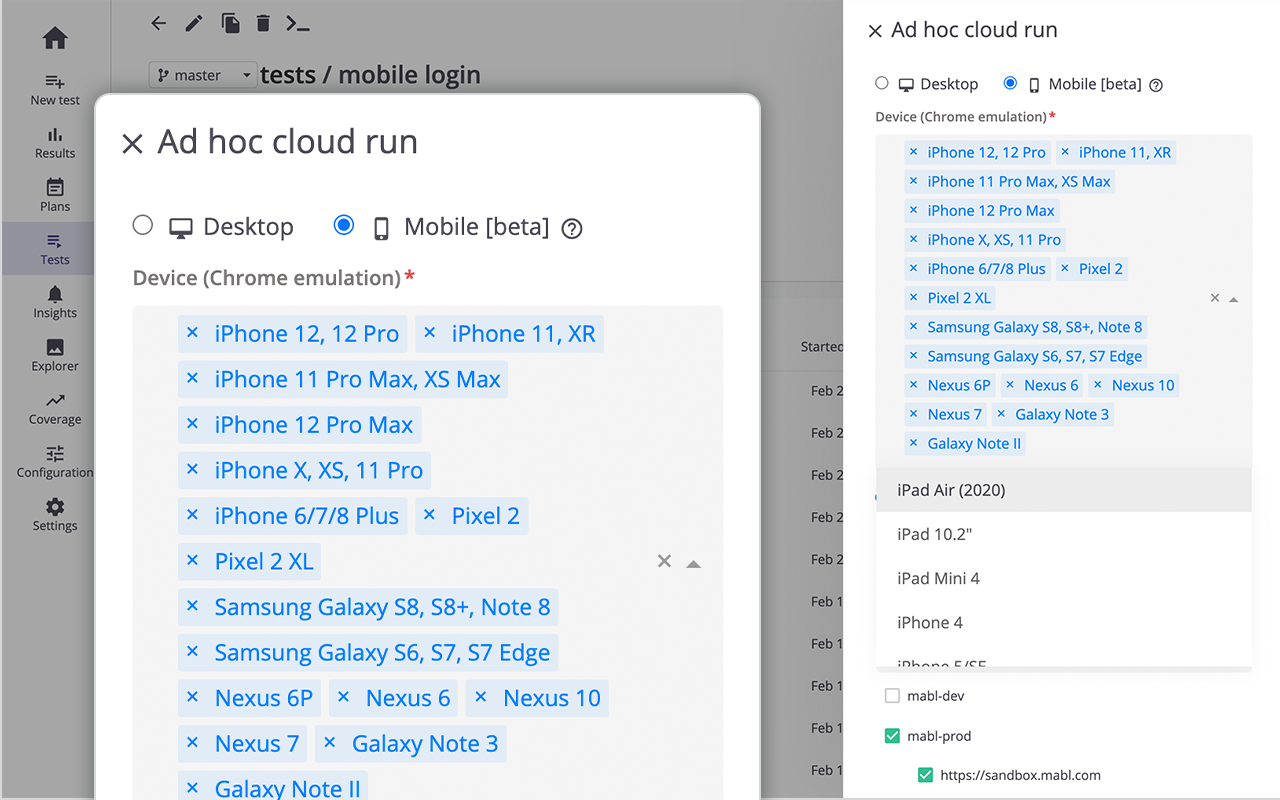Open the terminal prompt icon in toolbar
Image resolution: width=1280 pixels, height=800 pixels.
point(297,23)
